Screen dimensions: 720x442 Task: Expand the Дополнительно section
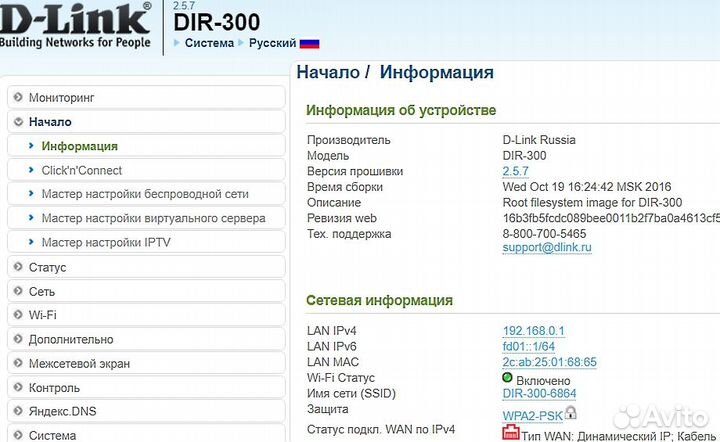coord(146,340)
